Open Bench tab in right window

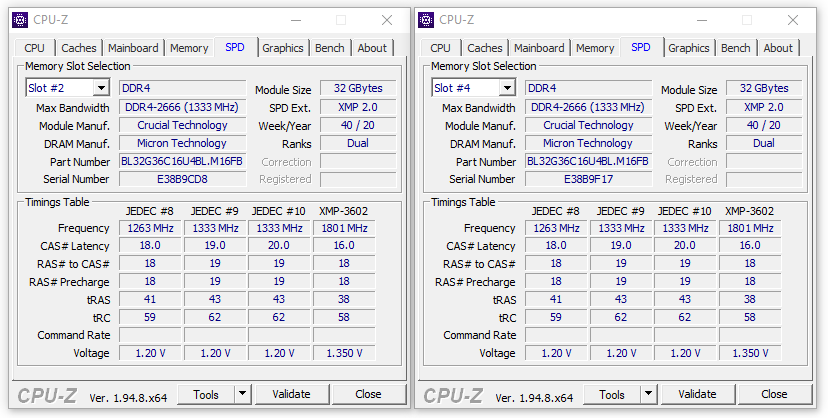[736, 48]
